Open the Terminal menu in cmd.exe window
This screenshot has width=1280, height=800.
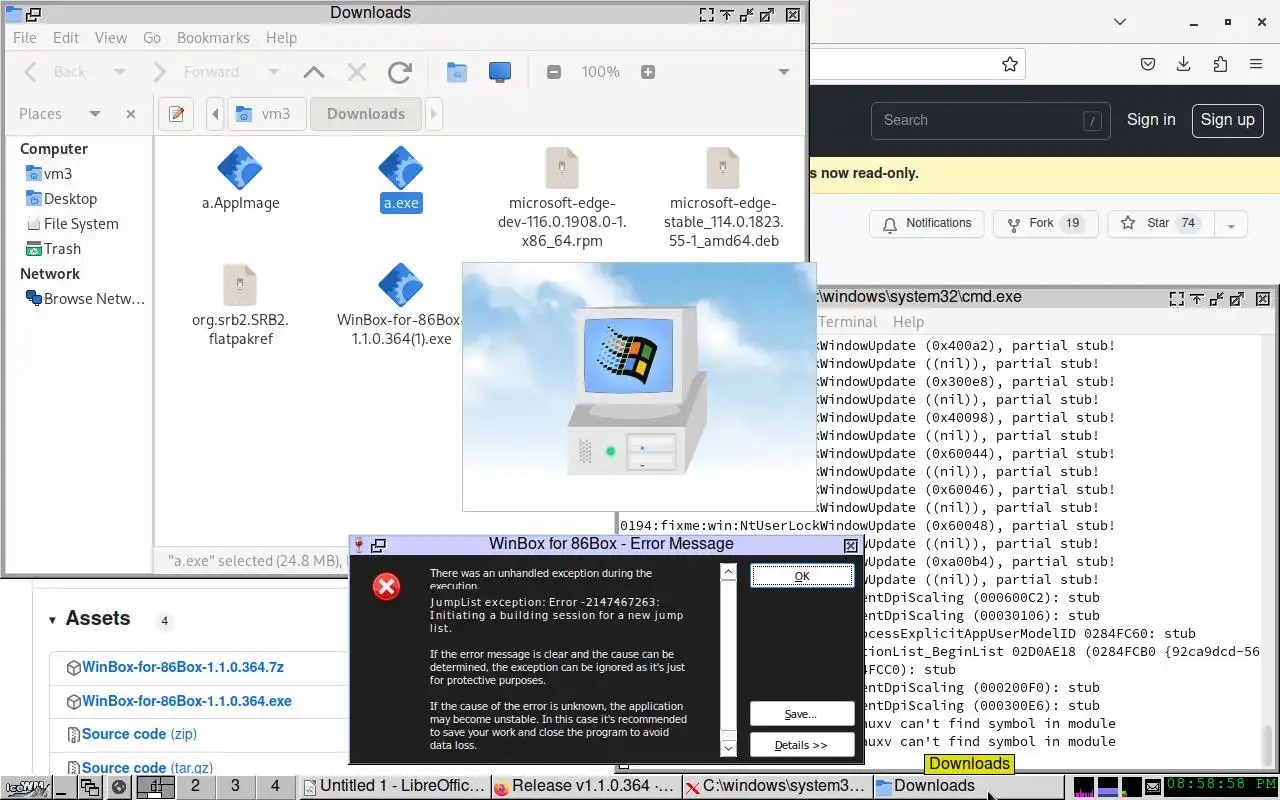[x=847, y=322]
